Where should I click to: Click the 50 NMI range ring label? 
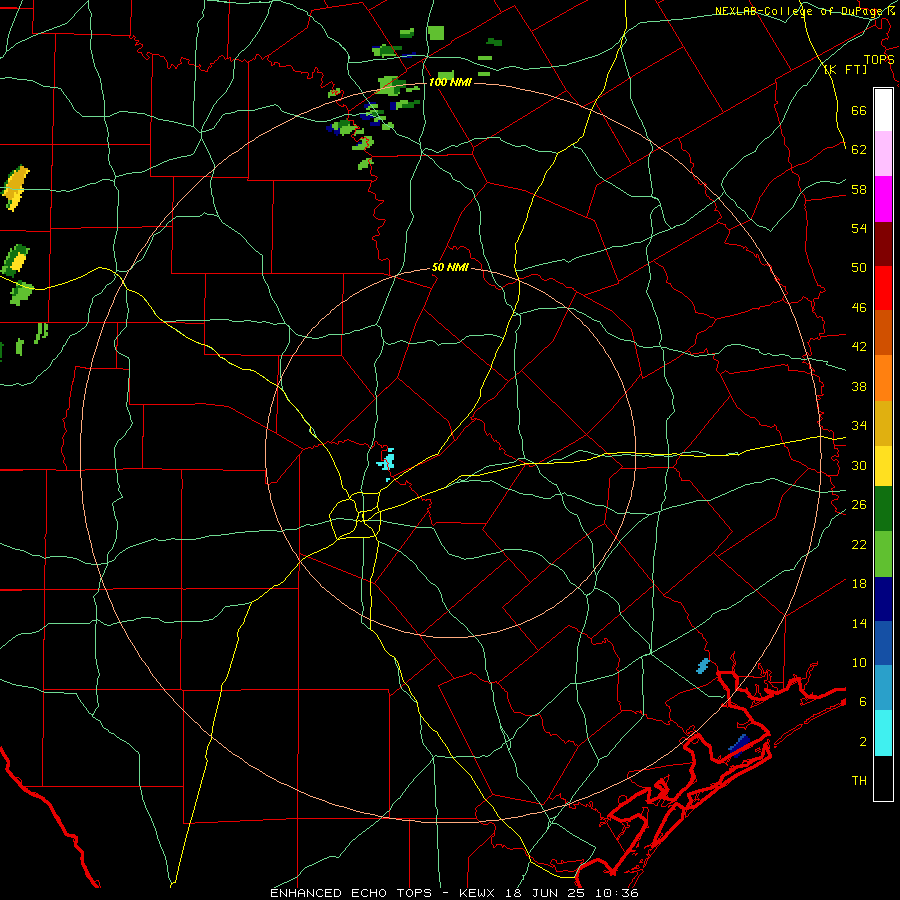450,268
